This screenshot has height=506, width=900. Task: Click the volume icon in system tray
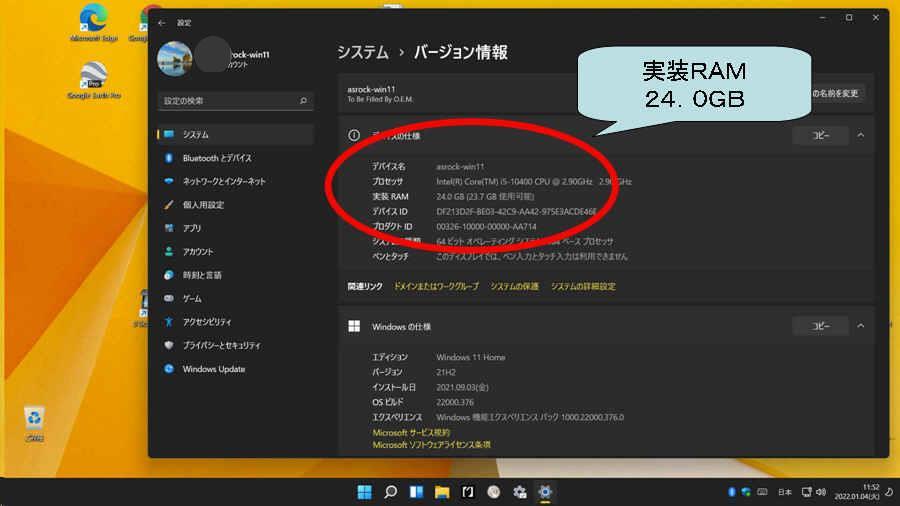coord(821,492)
